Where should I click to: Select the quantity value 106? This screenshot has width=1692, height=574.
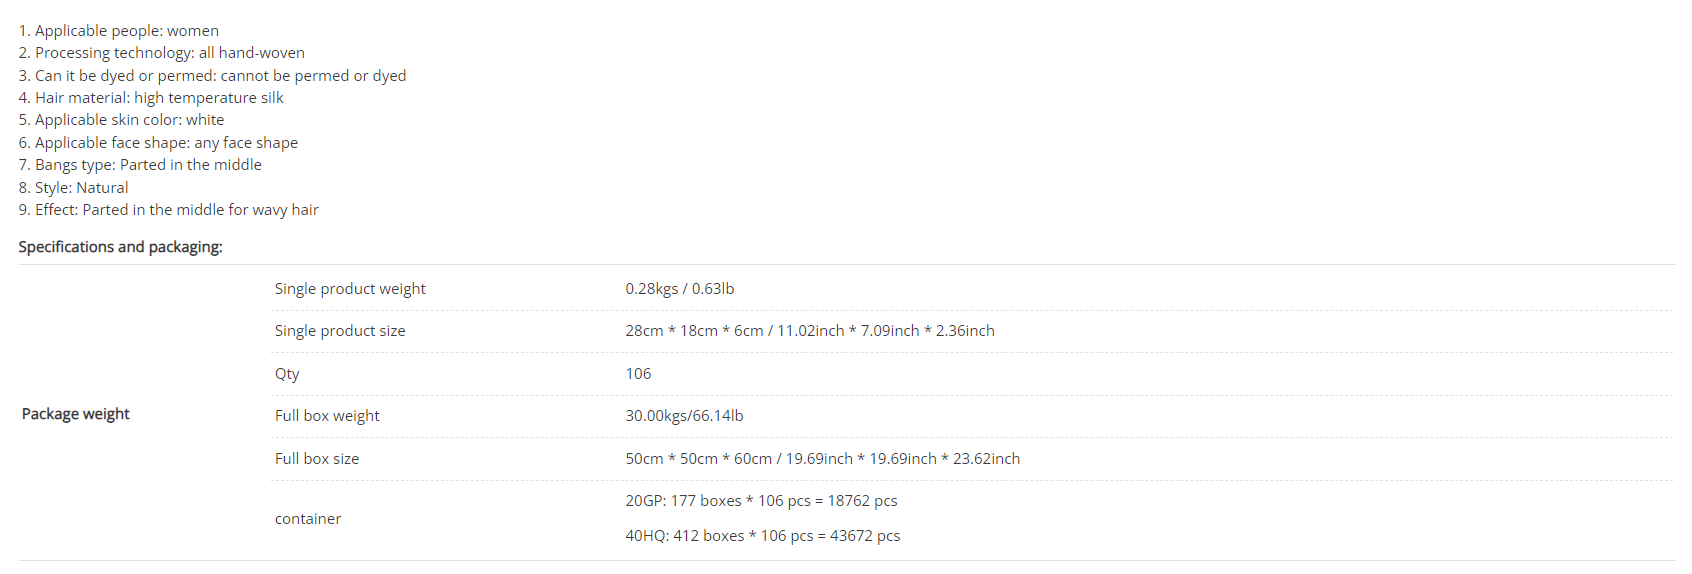point(638,374)
